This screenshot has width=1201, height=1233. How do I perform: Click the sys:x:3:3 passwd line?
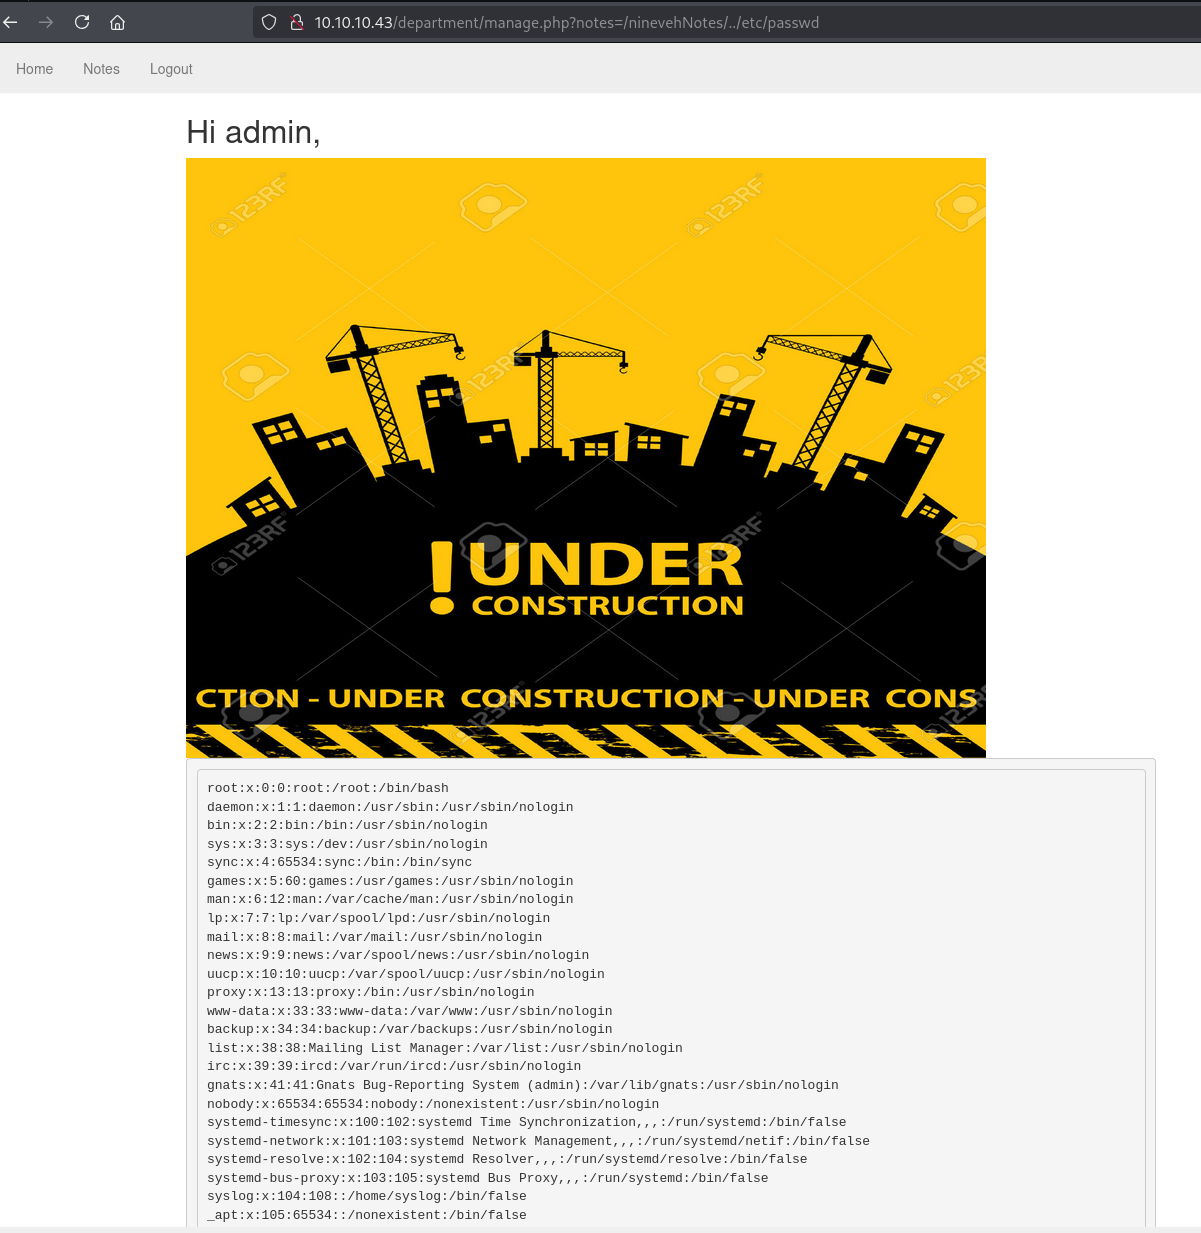347,844
